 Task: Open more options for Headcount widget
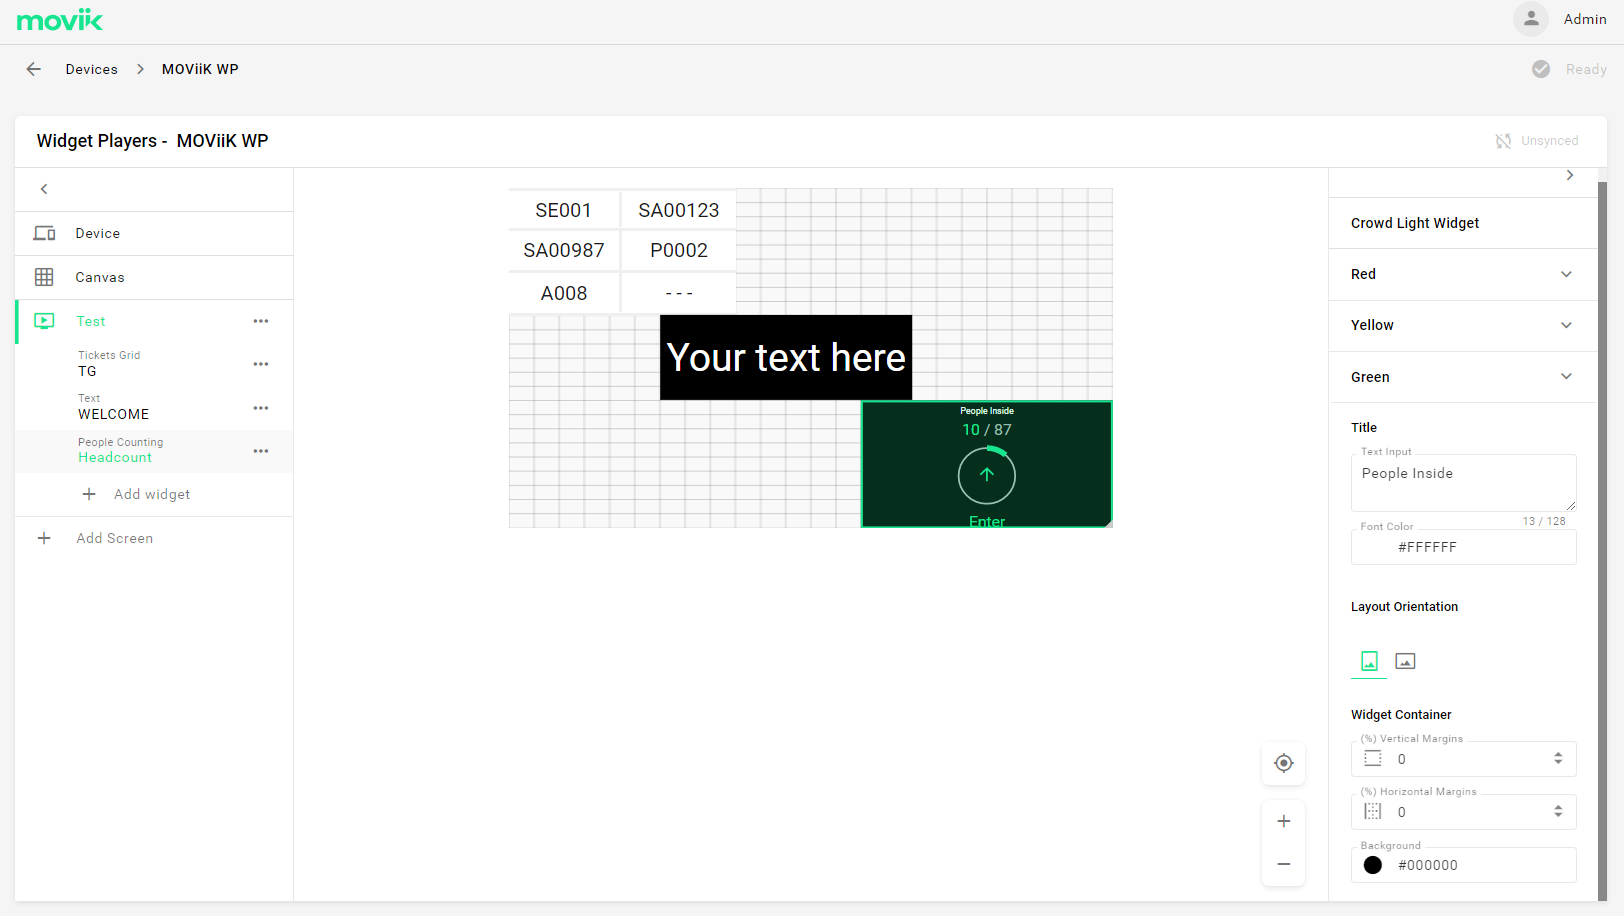click(261, 451)
